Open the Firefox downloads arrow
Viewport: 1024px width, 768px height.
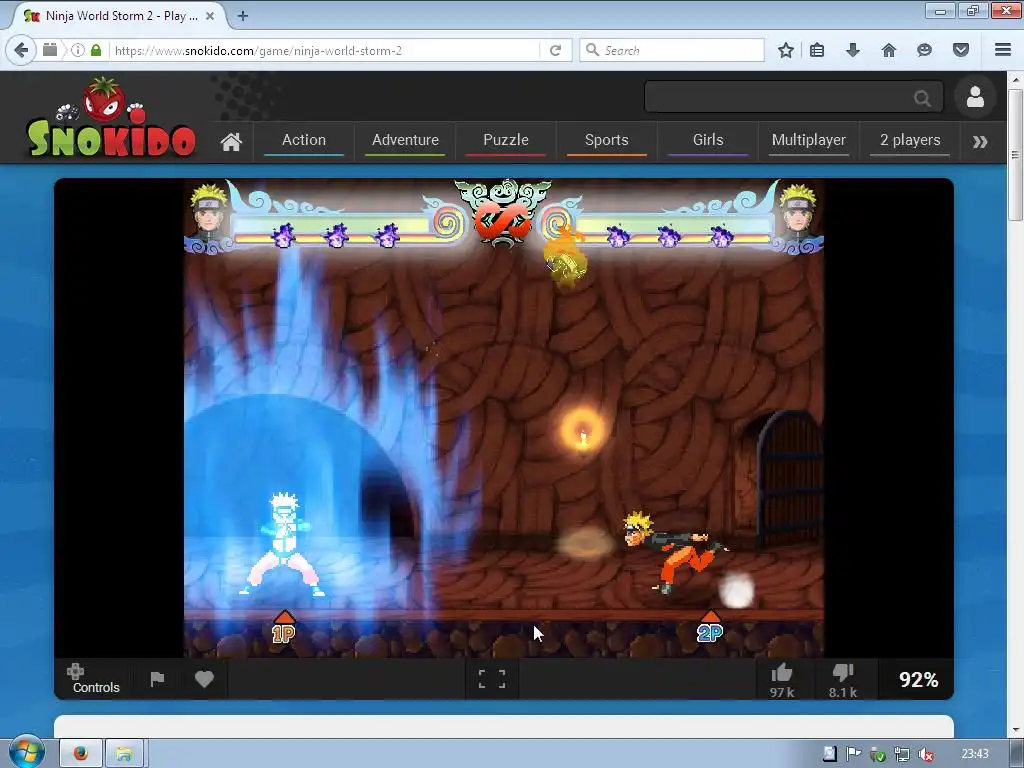[853, 50]
